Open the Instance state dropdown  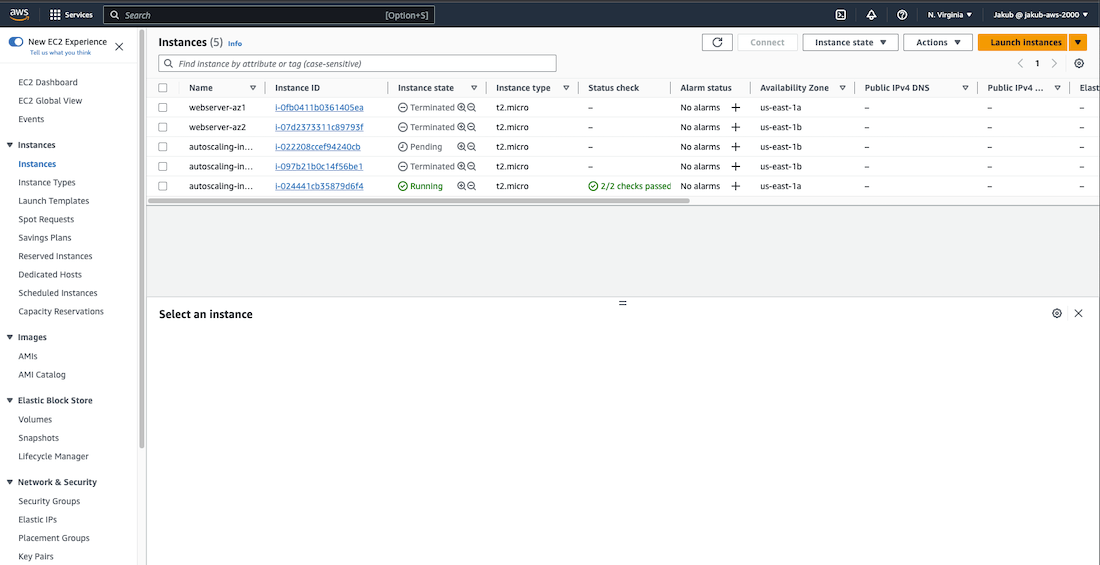(850, 42)
